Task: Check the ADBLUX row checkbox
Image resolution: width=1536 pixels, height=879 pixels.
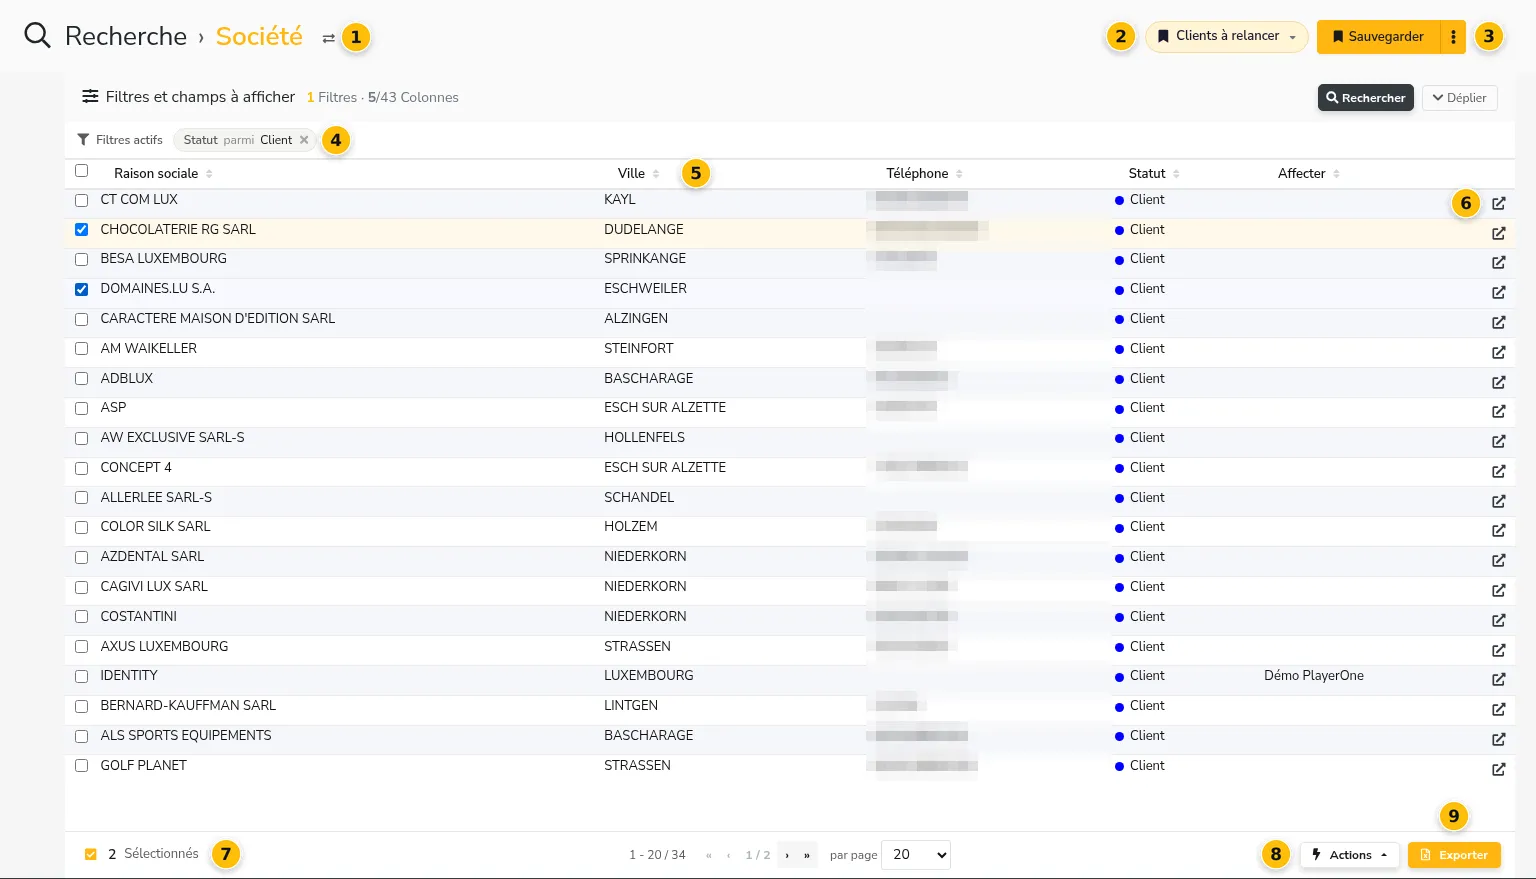Action: pyautogui.click(x=82, y=379)
